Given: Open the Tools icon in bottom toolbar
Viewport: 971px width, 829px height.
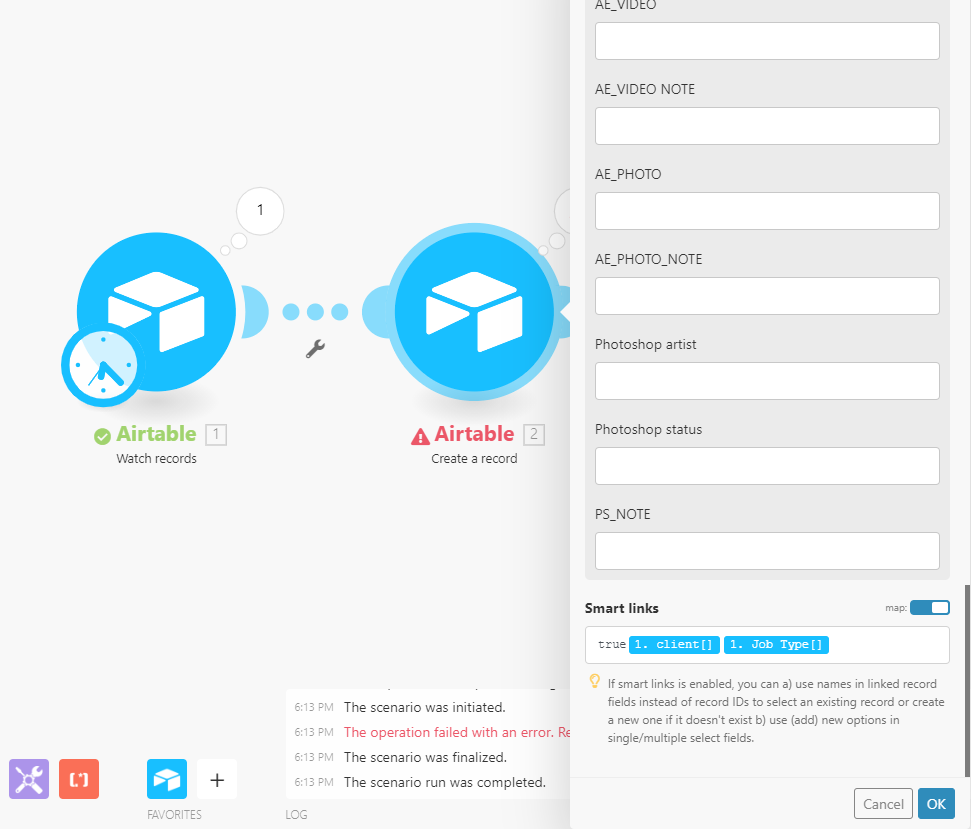Looking at the screenshot, I should tap(29, 779).
